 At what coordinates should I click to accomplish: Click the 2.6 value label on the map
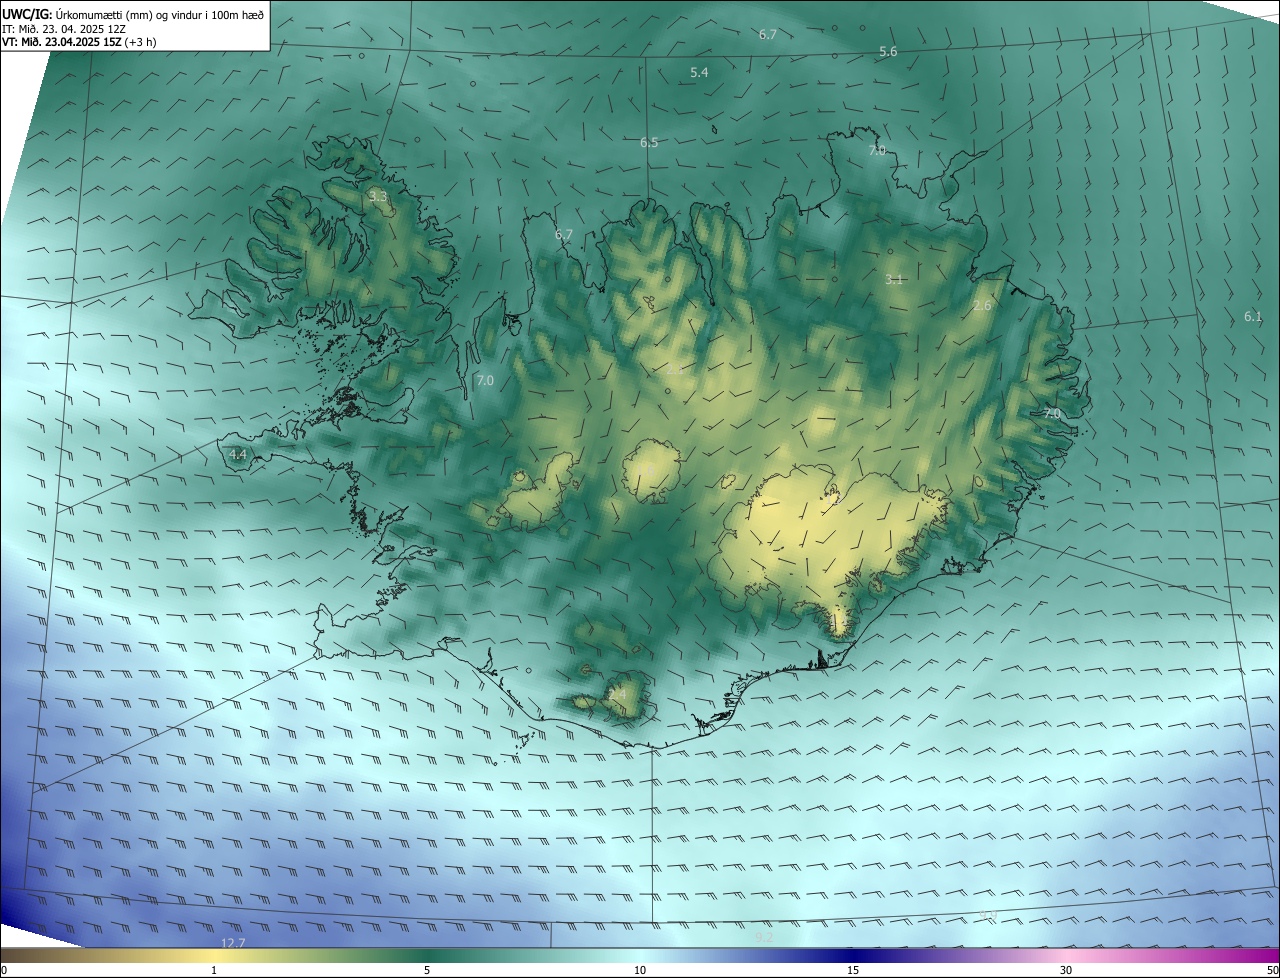982,306
